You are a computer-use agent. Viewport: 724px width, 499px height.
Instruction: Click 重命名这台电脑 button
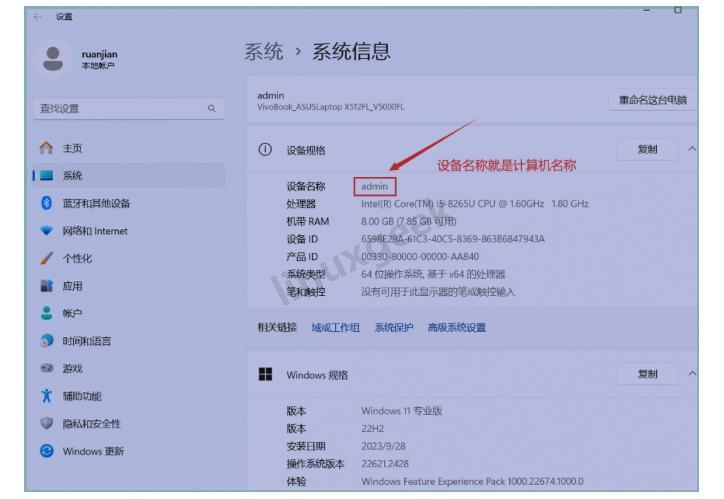652,100
